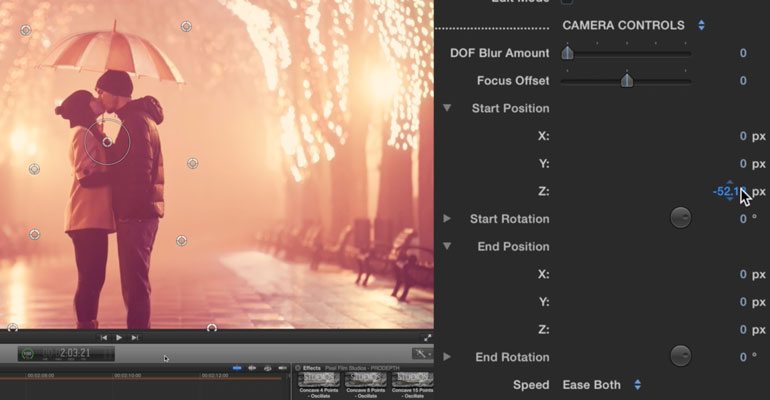This screenshot has height=400, width=770.
Task: Open the enhancements magic wand menu
Action: pos(422,353)
